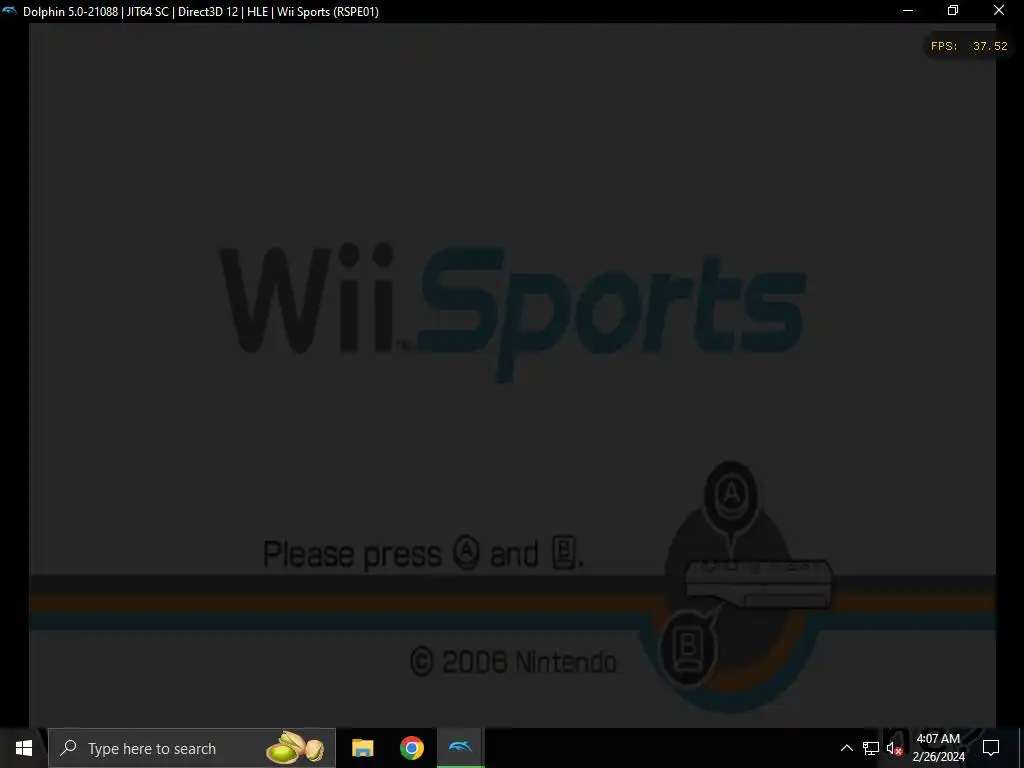
Task: Click the Dolphin emulator taskbar icon
Action: coord(460,748)
